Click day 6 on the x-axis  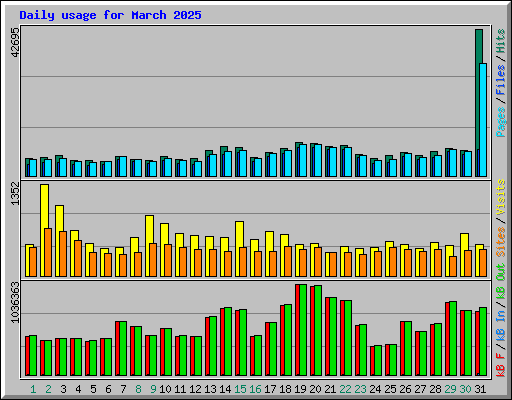(108, 389)
